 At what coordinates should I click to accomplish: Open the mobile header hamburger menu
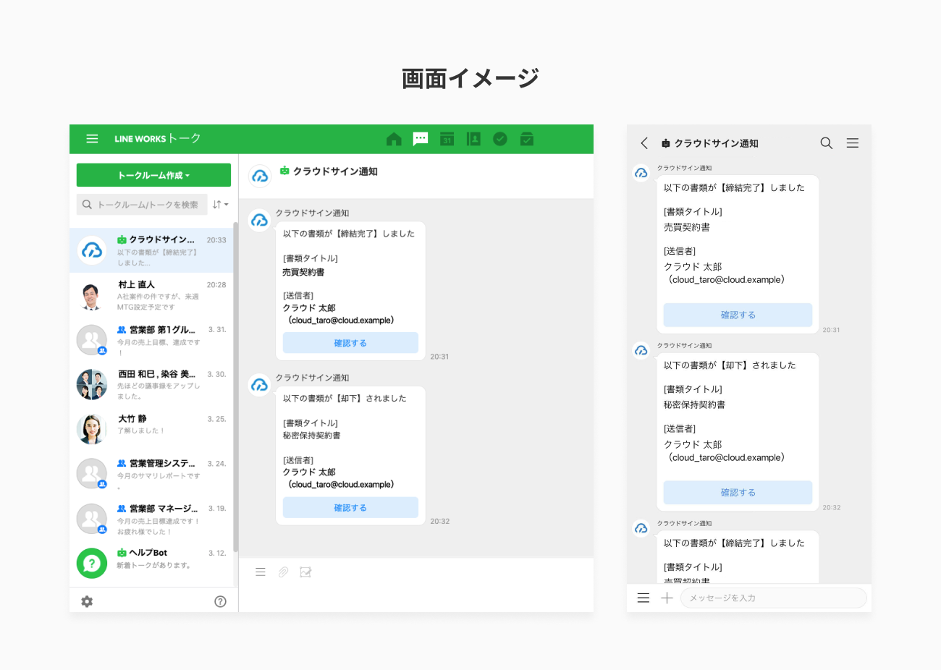tap(852, 143)
